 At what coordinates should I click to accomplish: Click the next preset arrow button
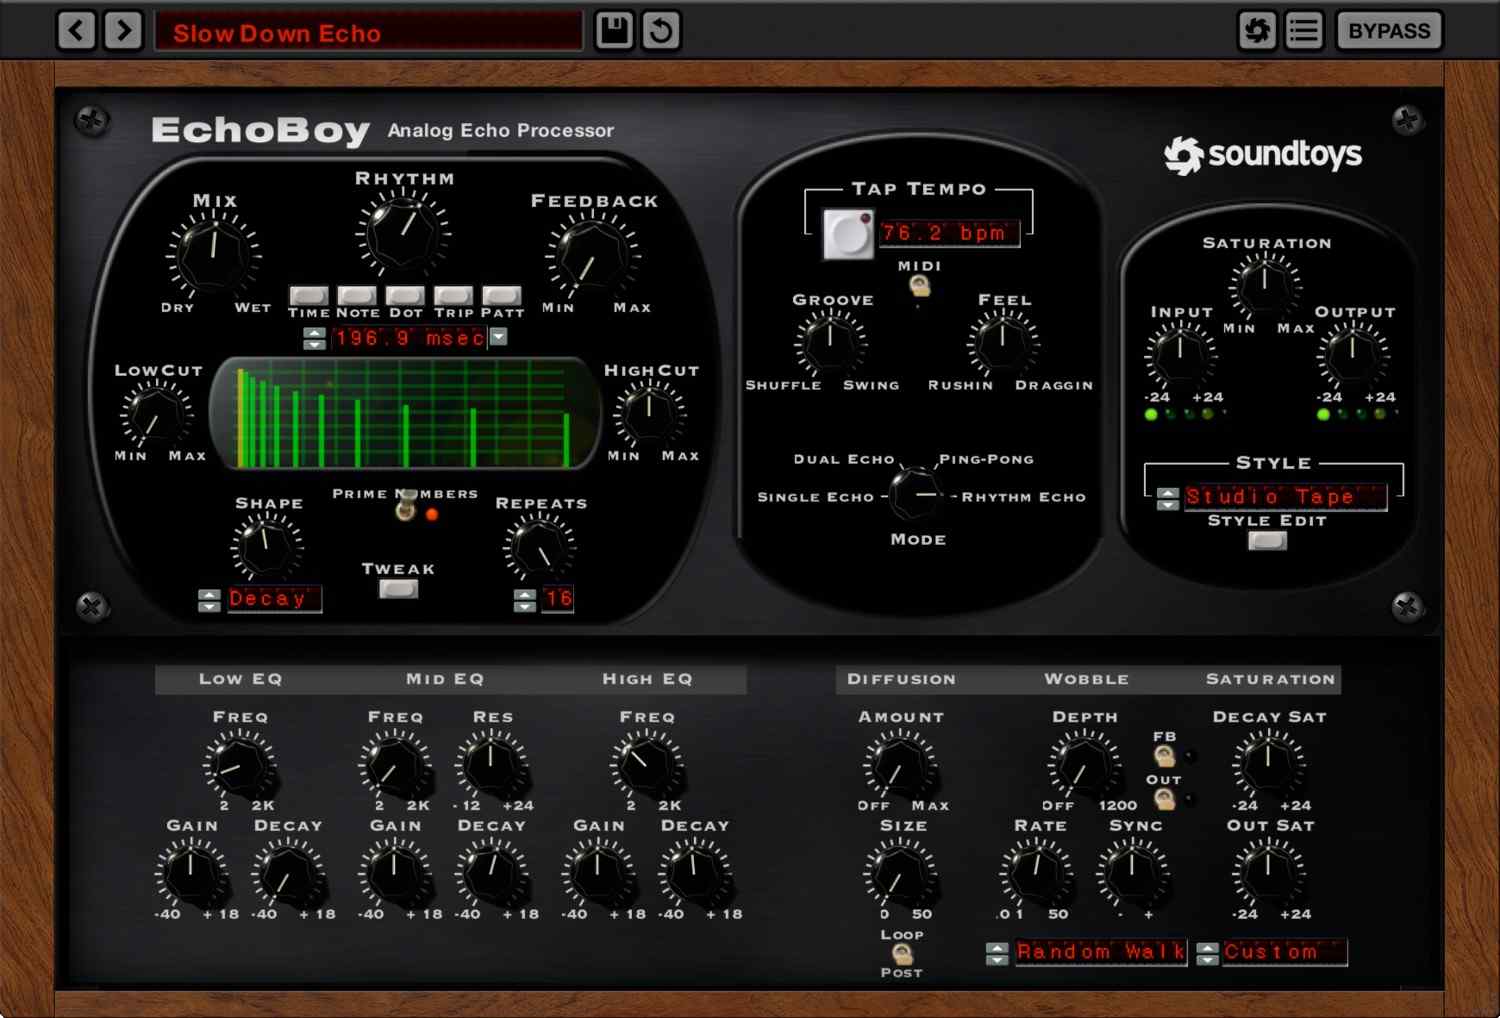pos(124,30)
